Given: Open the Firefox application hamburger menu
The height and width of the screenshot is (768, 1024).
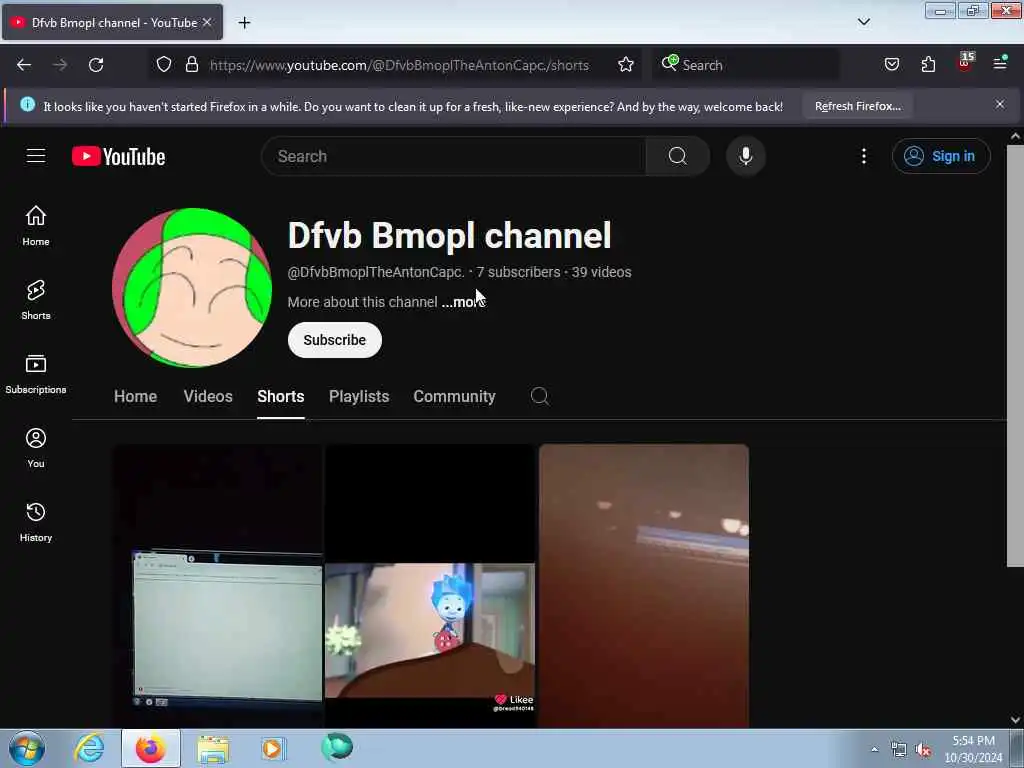Looking at the screenshot, I should pos(1000,63).
